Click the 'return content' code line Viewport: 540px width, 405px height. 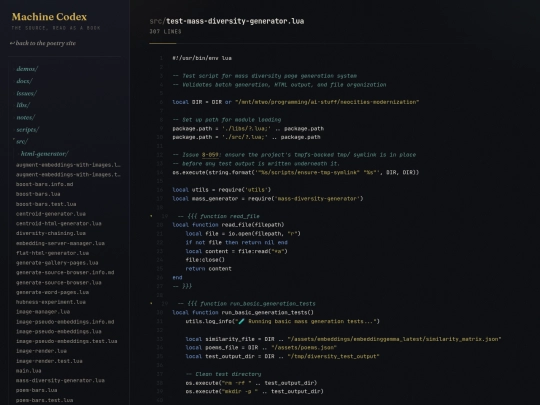pos(209,269)
